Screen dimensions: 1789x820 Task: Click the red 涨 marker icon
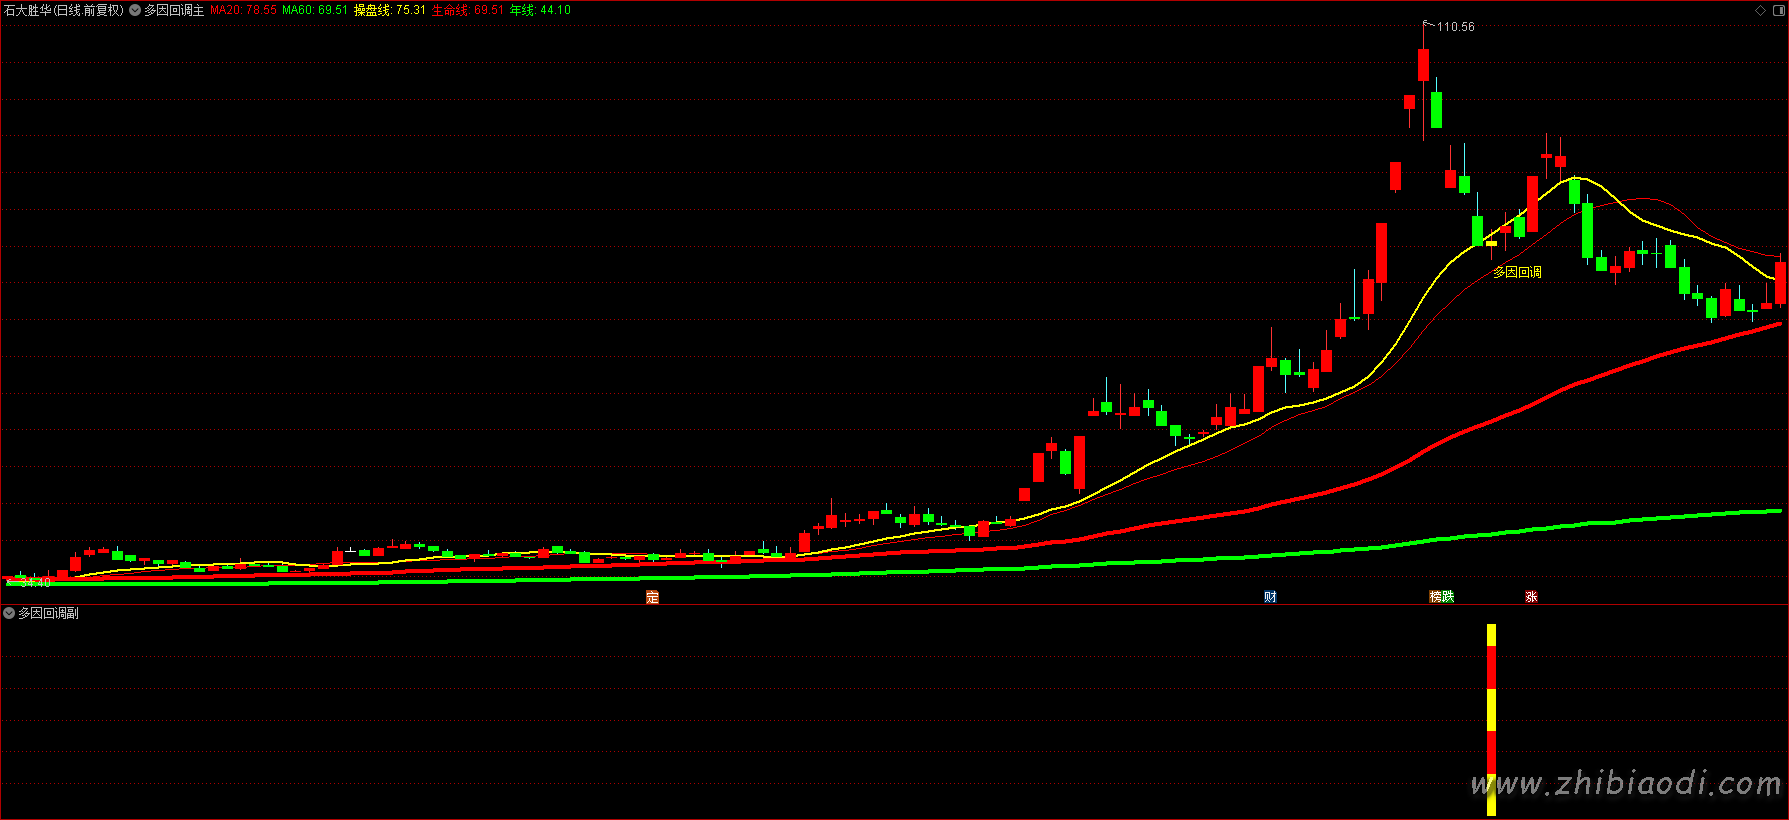click(1531, 597)
